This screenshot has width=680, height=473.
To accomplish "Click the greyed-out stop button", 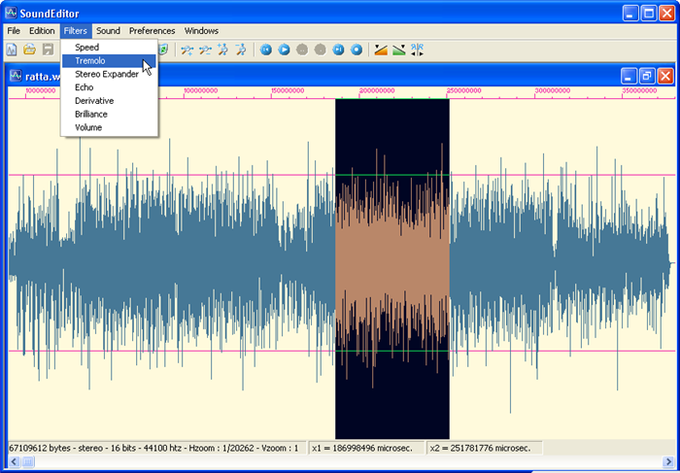I will (x=320, y=50).
